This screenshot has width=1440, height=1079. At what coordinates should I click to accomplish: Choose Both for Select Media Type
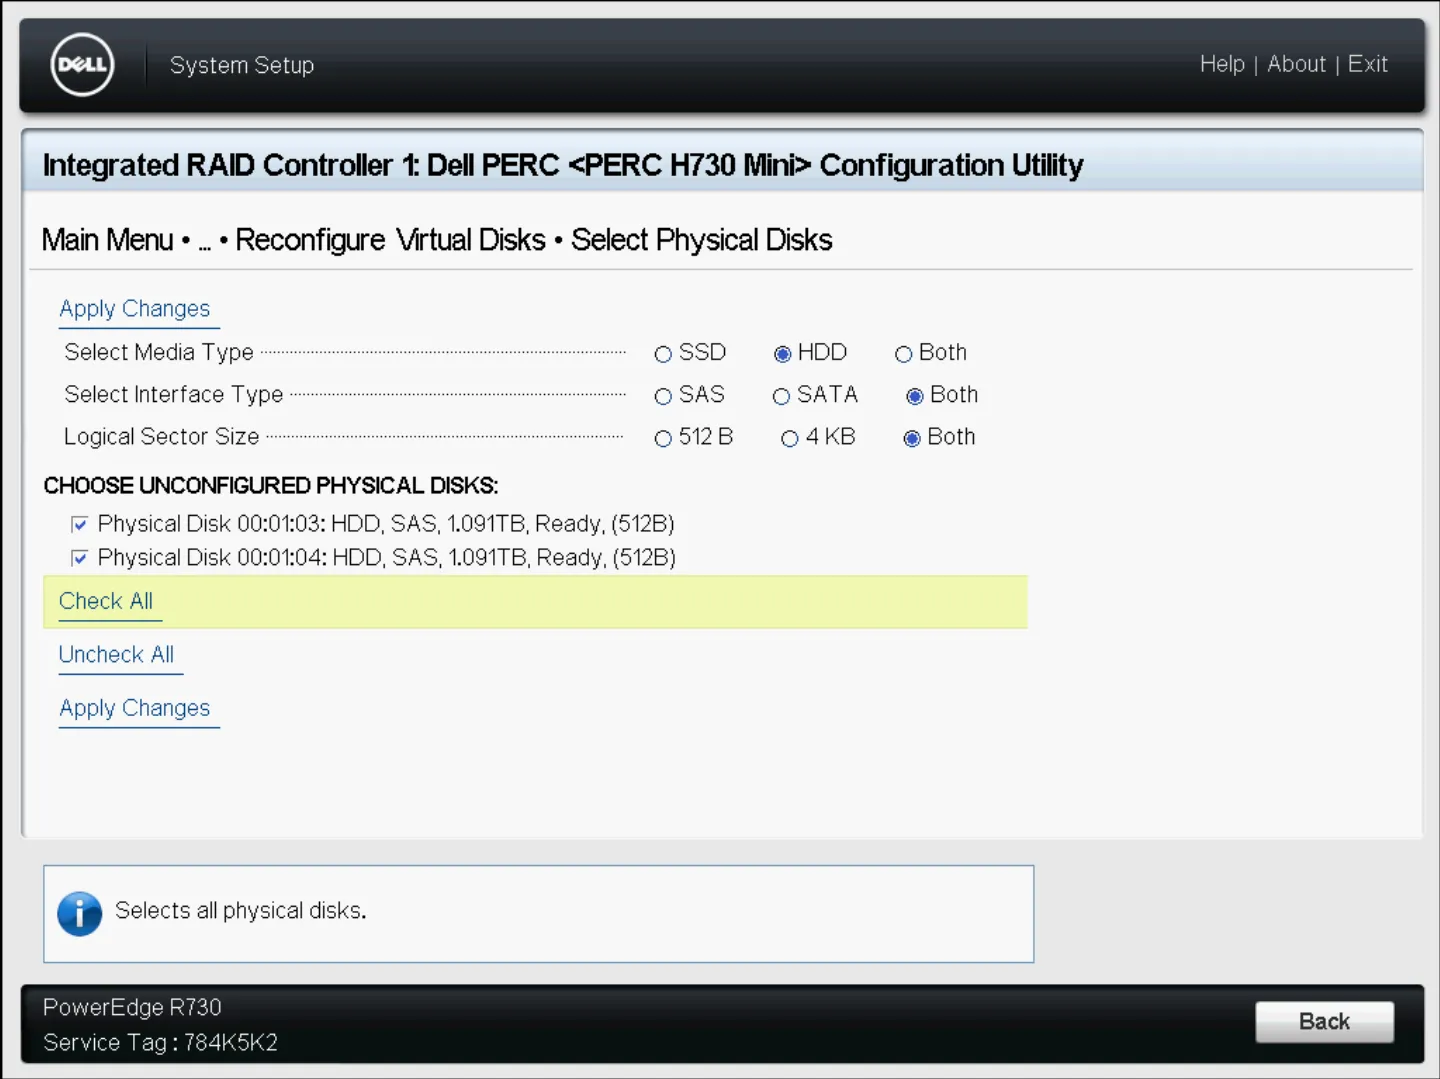[x=904, y=354]
